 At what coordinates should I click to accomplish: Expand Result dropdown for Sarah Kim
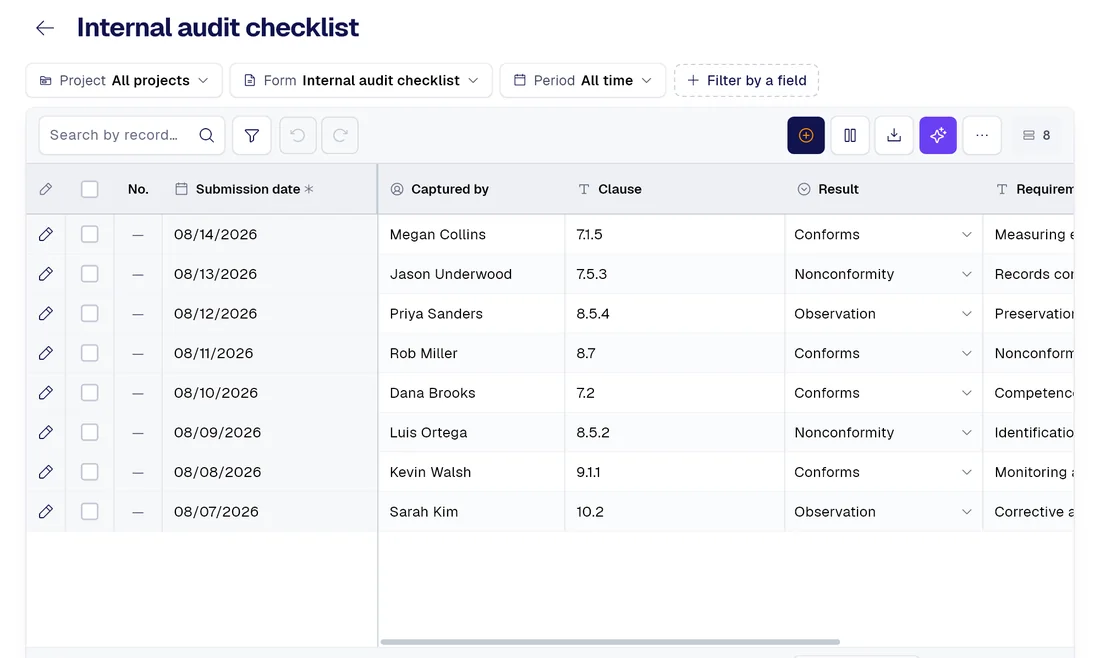click(x=967, y=512)
